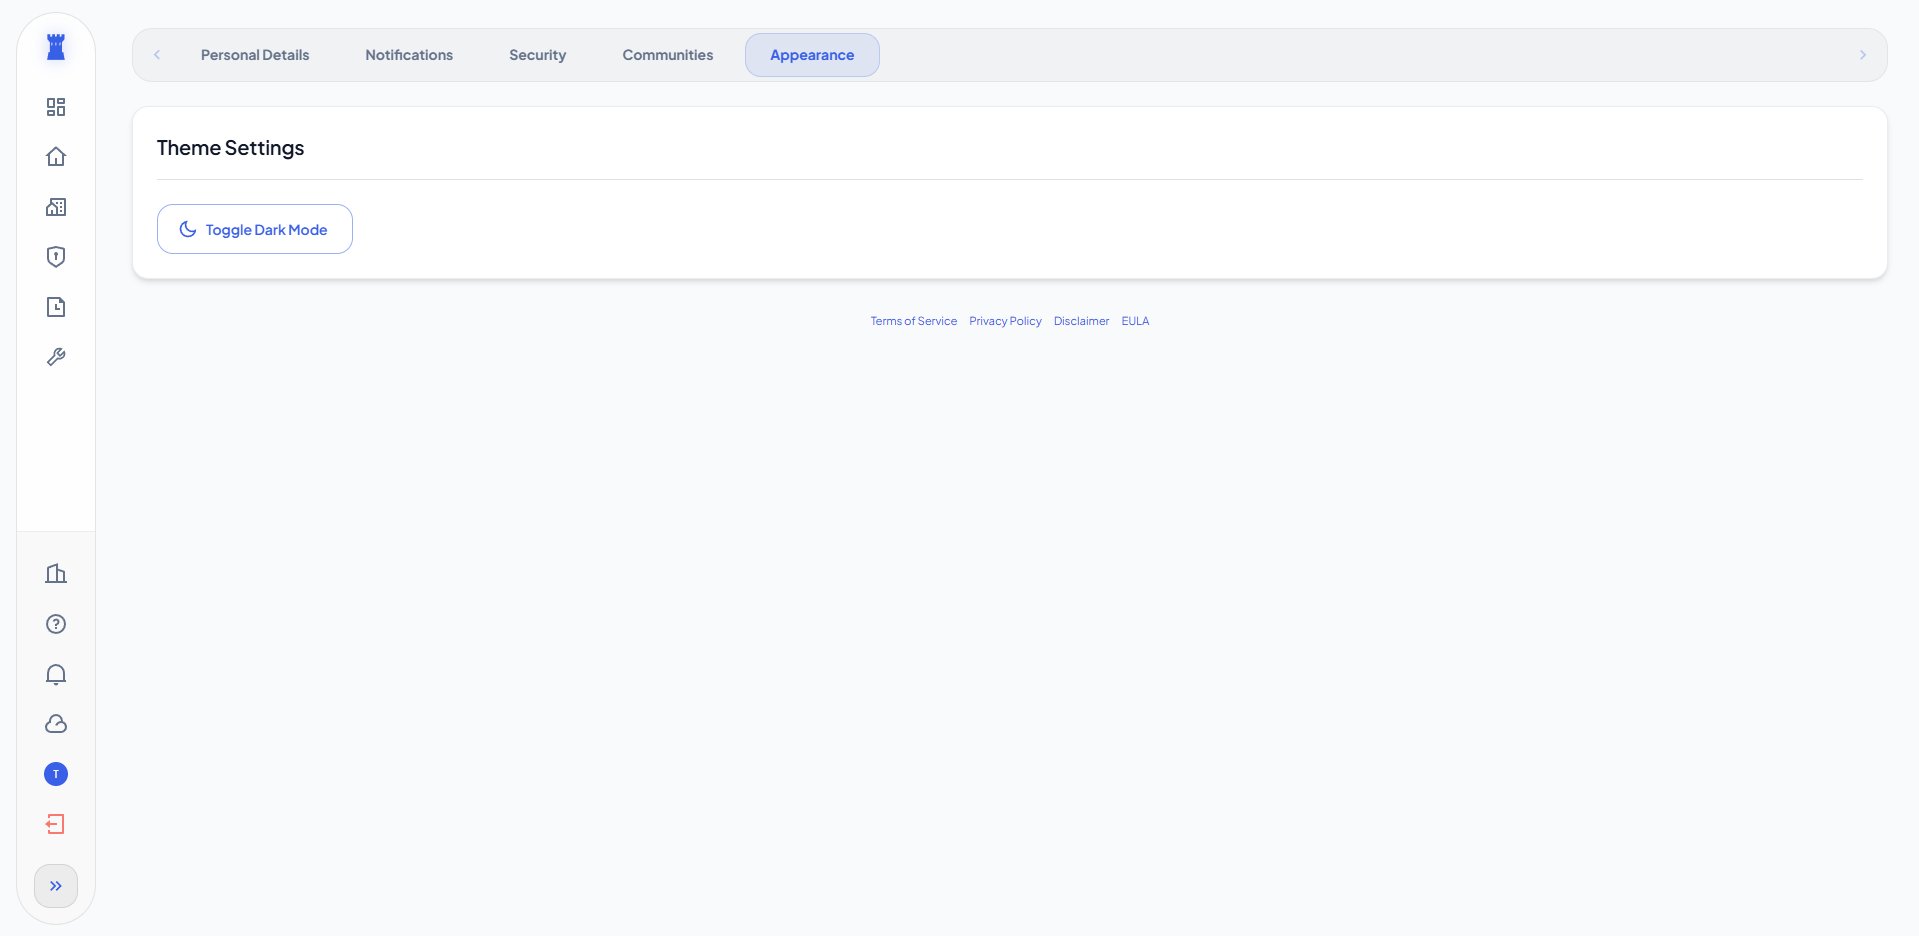The height and width of the screenshot is (936, 1919).
Task: Switch to the Personal Details tab
Action: click(255, 55)
